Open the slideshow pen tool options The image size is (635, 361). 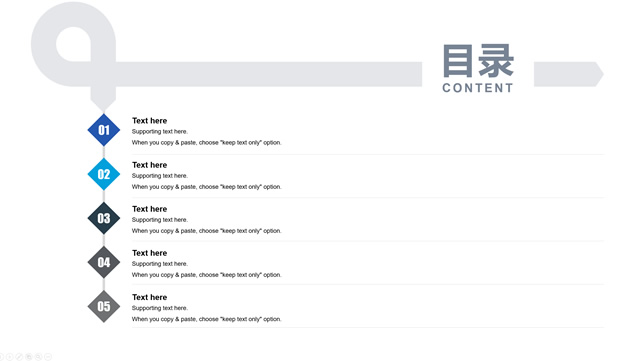pyautogui.click(x=19, y=357)
